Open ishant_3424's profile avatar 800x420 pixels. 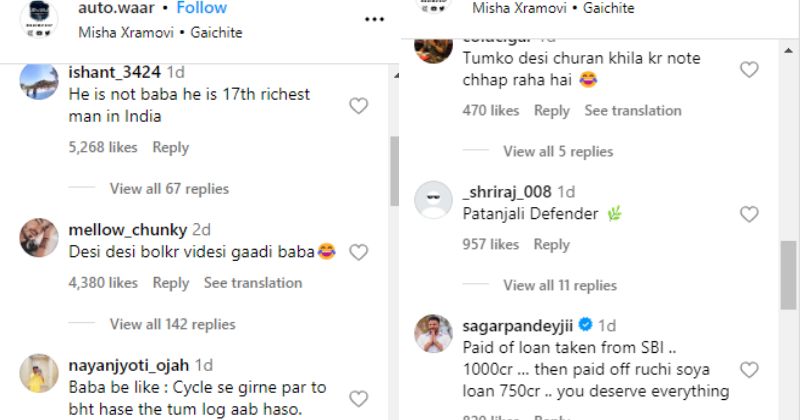click(39, 83)
